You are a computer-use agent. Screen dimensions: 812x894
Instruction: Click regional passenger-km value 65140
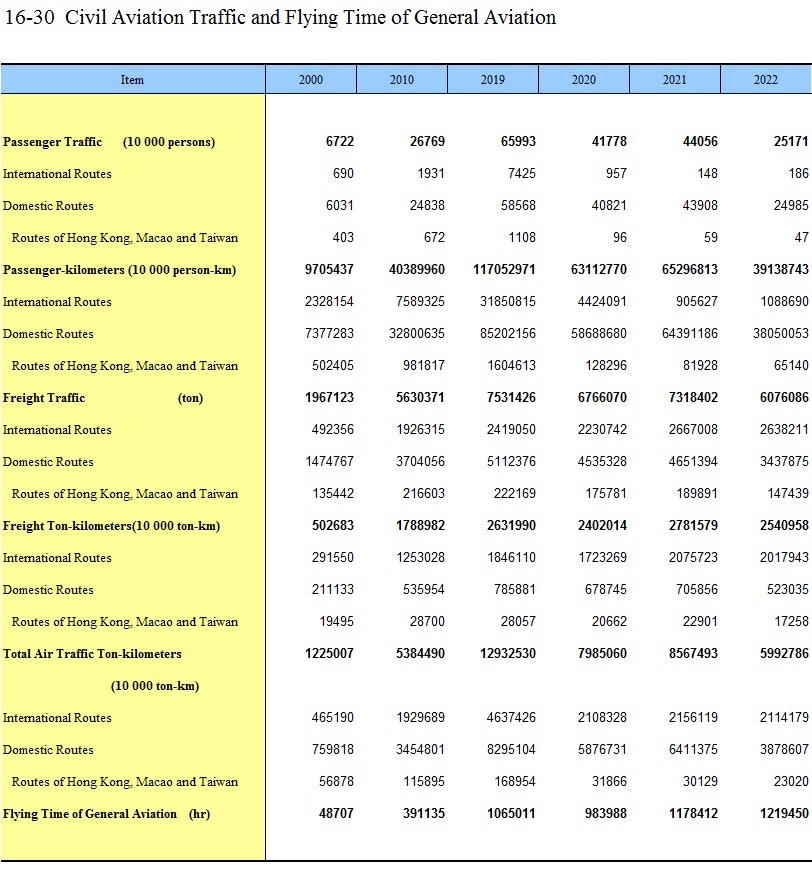(x=791, y=365)
